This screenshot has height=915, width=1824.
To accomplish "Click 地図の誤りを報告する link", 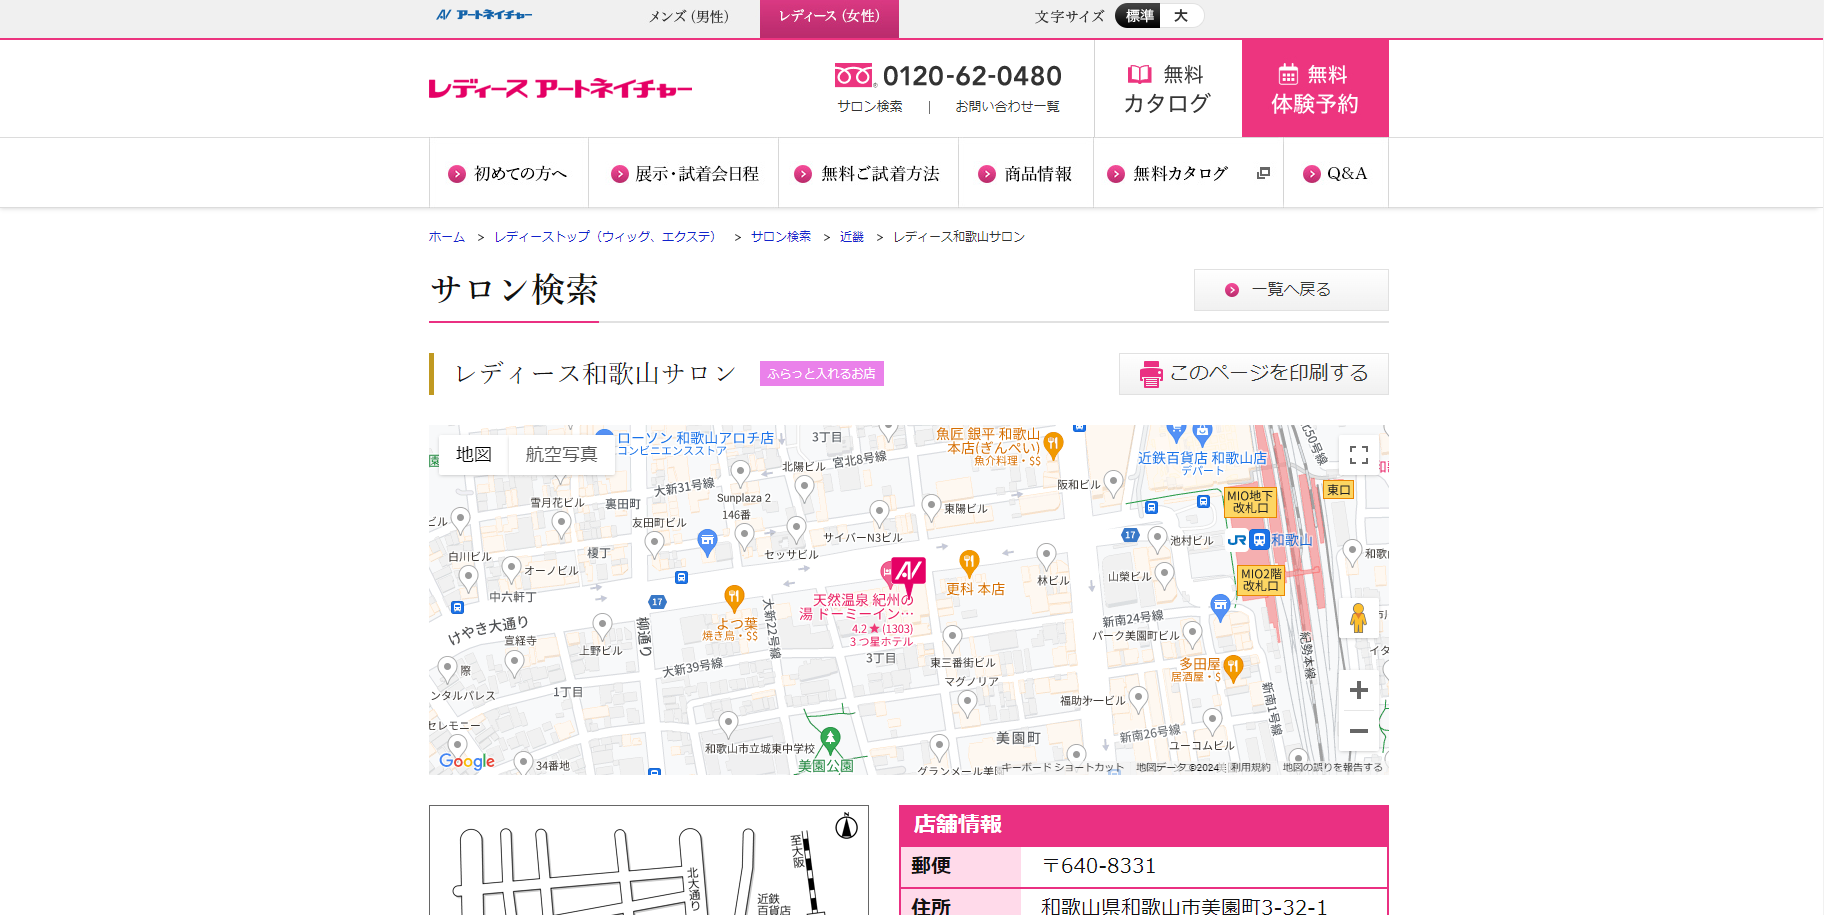I will 1333,768.
